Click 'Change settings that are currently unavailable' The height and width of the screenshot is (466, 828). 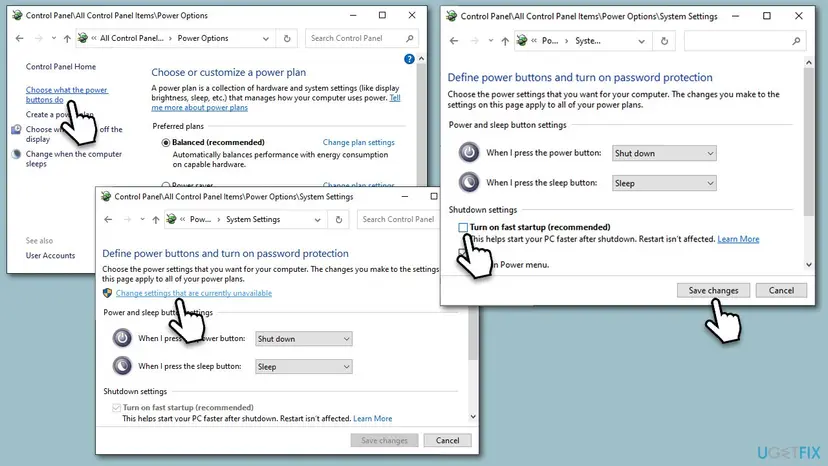194,293
